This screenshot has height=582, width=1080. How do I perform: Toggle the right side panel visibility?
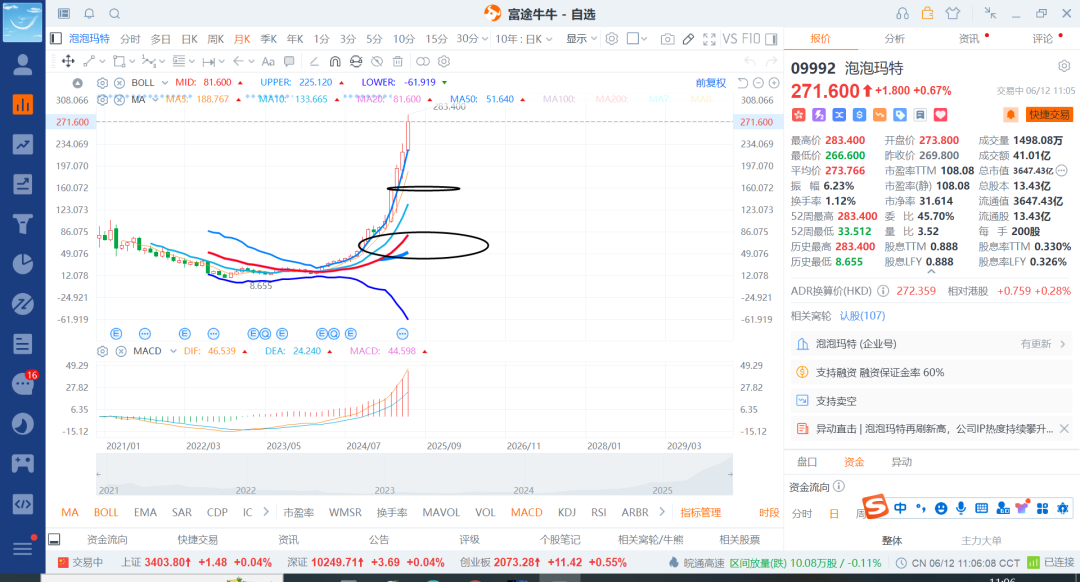point(771,39)
